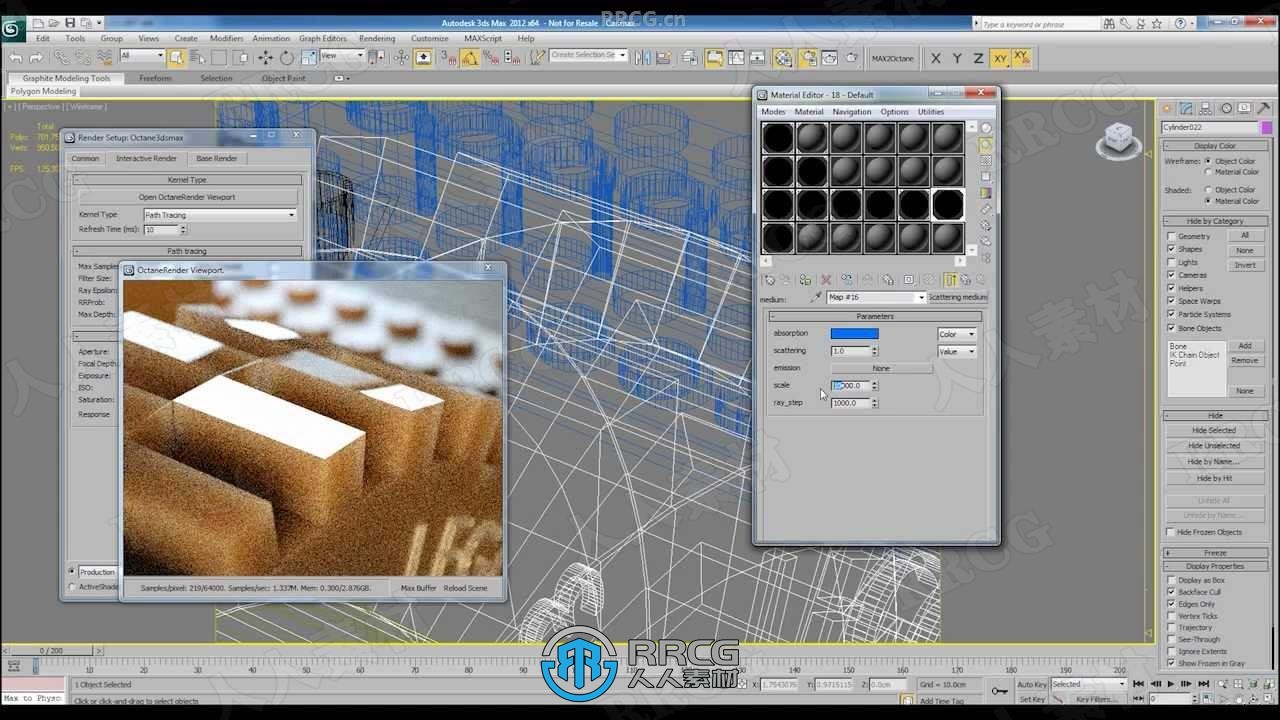The height and width of the screenshot is (720, 1280).
Task: Click the Redo arrow in main toolbar
Action: [36, 58]
